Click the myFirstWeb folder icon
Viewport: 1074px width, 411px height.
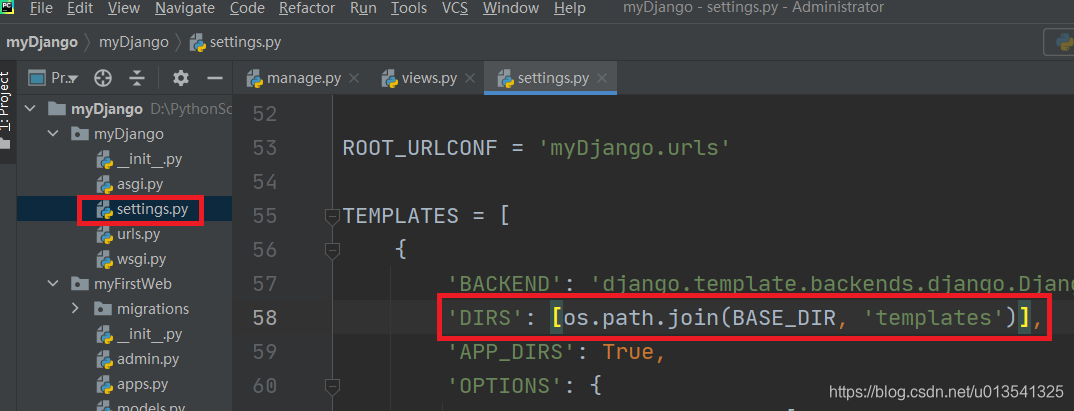pos(81,284)
